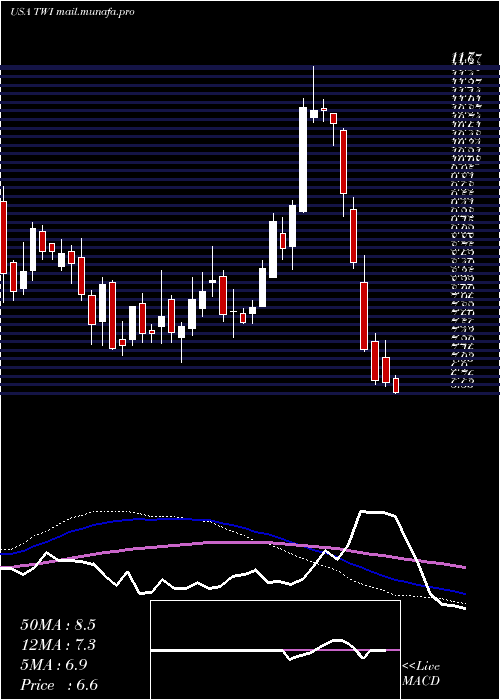The image size is (500, 700).
Task: Click the Price : 6.6 label
Action: click(59, 685)
